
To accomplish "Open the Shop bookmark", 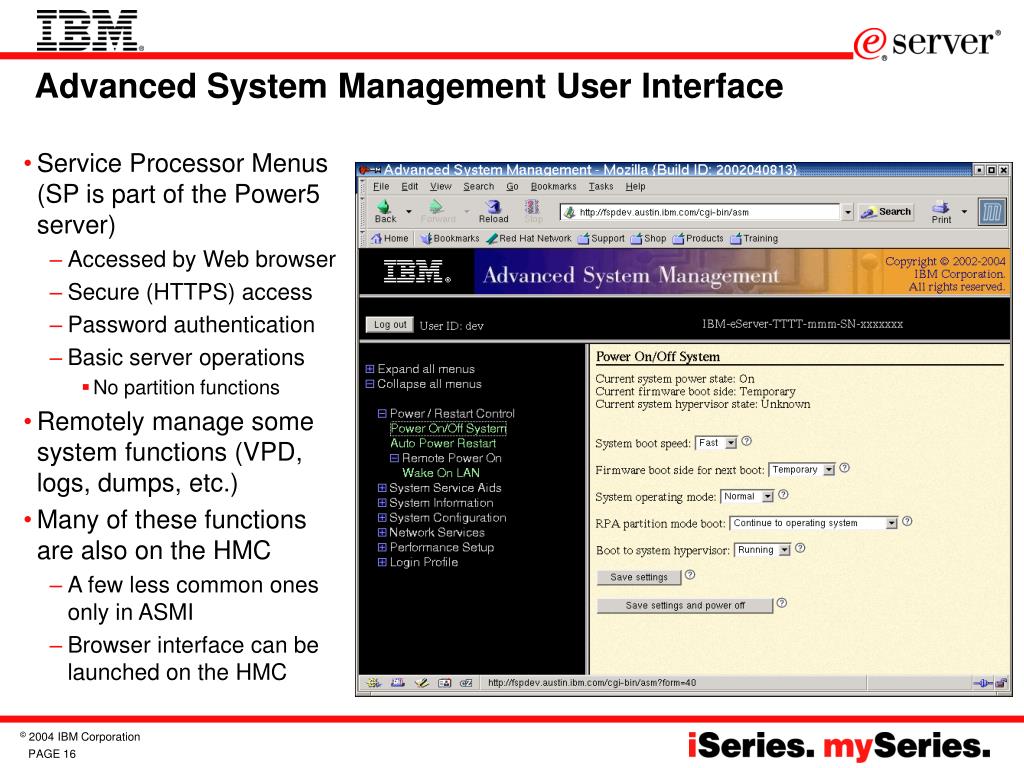I will click(648, 238).
